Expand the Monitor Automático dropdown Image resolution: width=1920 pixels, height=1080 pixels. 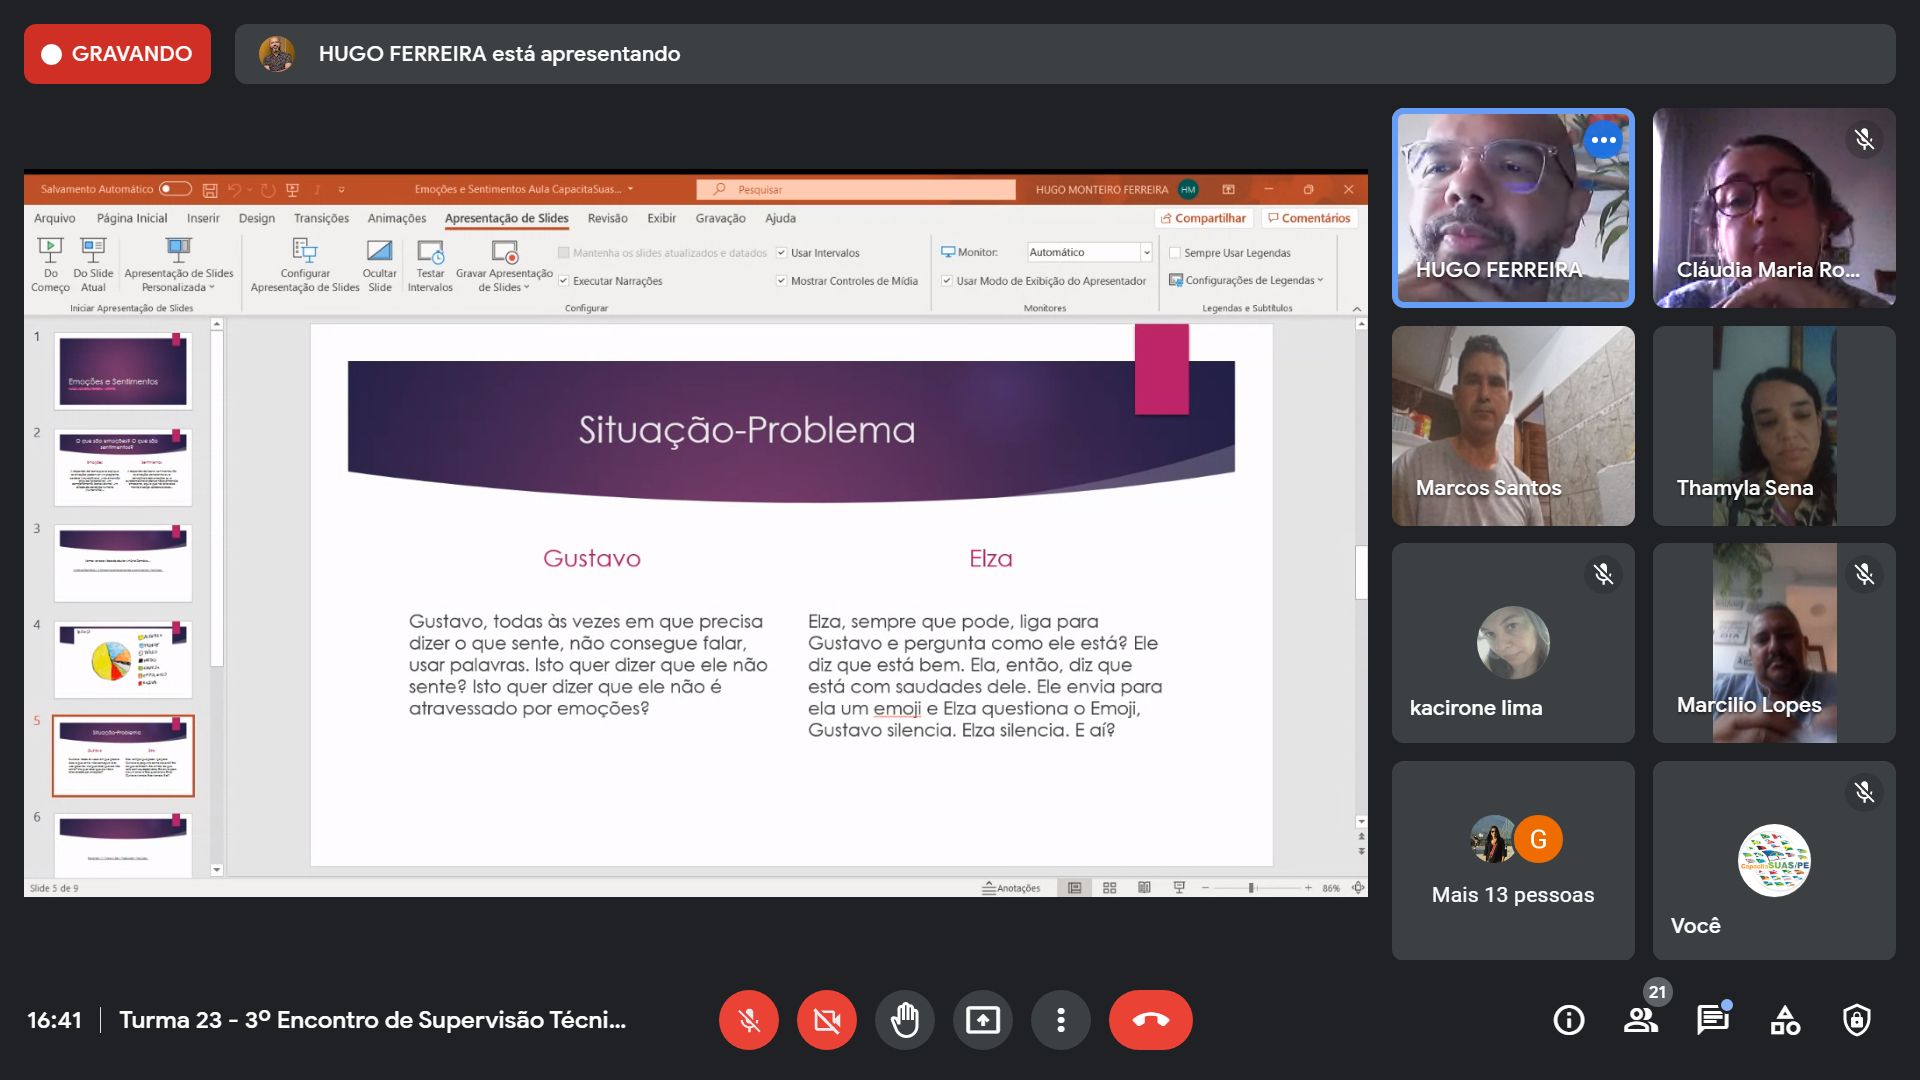coord(1146,253)
